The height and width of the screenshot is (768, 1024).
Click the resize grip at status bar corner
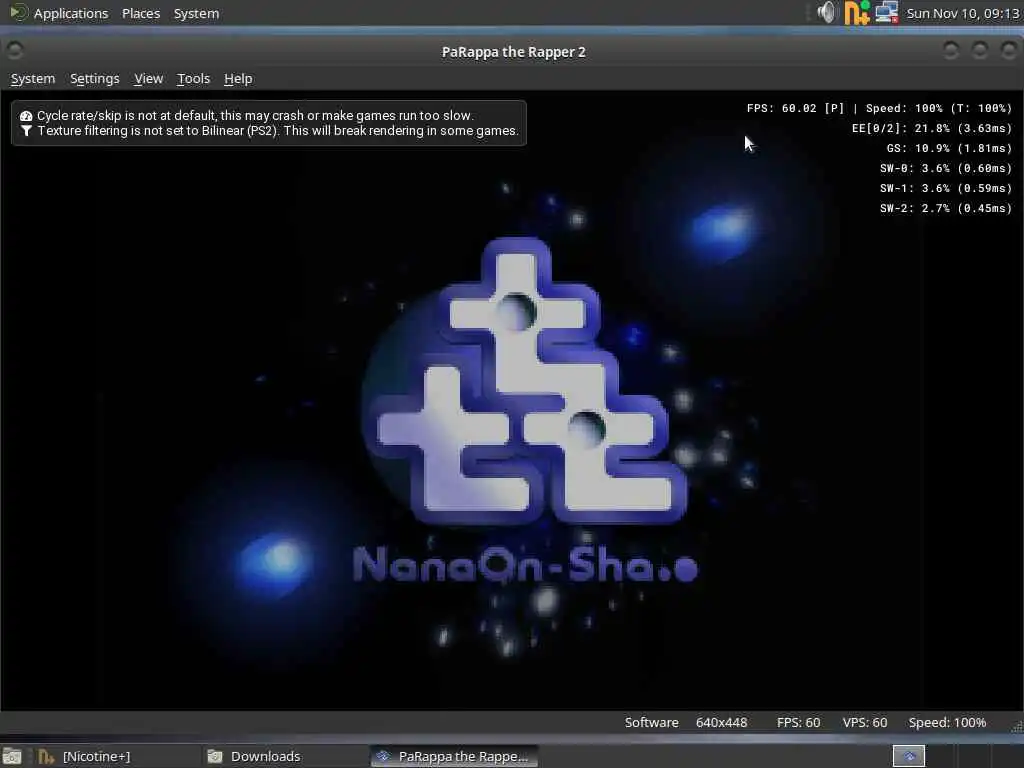click(1017, 726)
